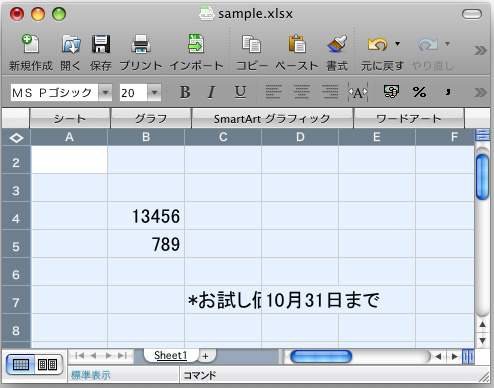
Task: Go to next sheet tab arrow
Action: coord(108,355)
